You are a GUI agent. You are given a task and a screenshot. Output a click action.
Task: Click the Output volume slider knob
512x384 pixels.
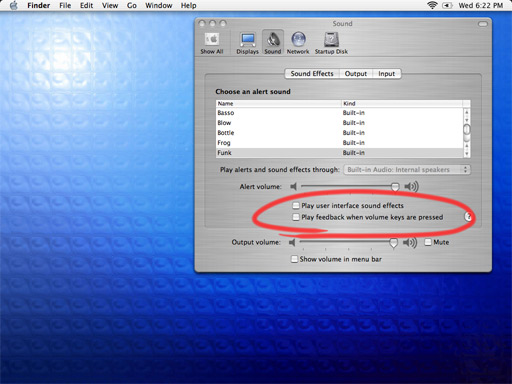point(394,243)
